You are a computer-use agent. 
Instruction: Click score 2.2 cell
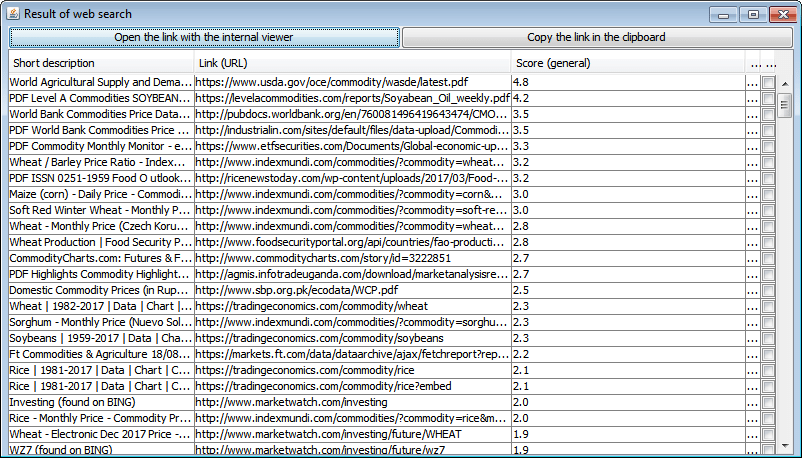[628, 354]
